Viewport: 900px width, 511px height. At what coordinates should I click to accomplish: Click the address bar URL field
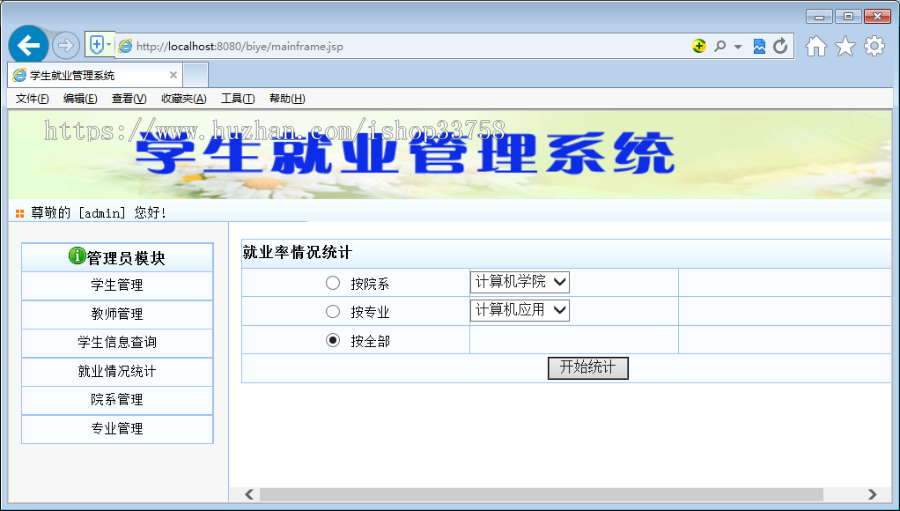click(x=402, y=46)
